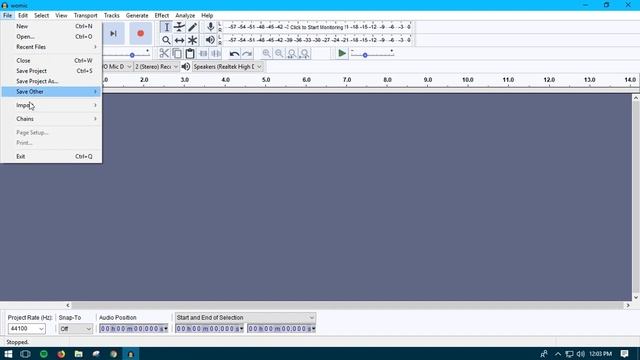
Task: Click the Zoom In icon
Action: click(x=266, y=53)
